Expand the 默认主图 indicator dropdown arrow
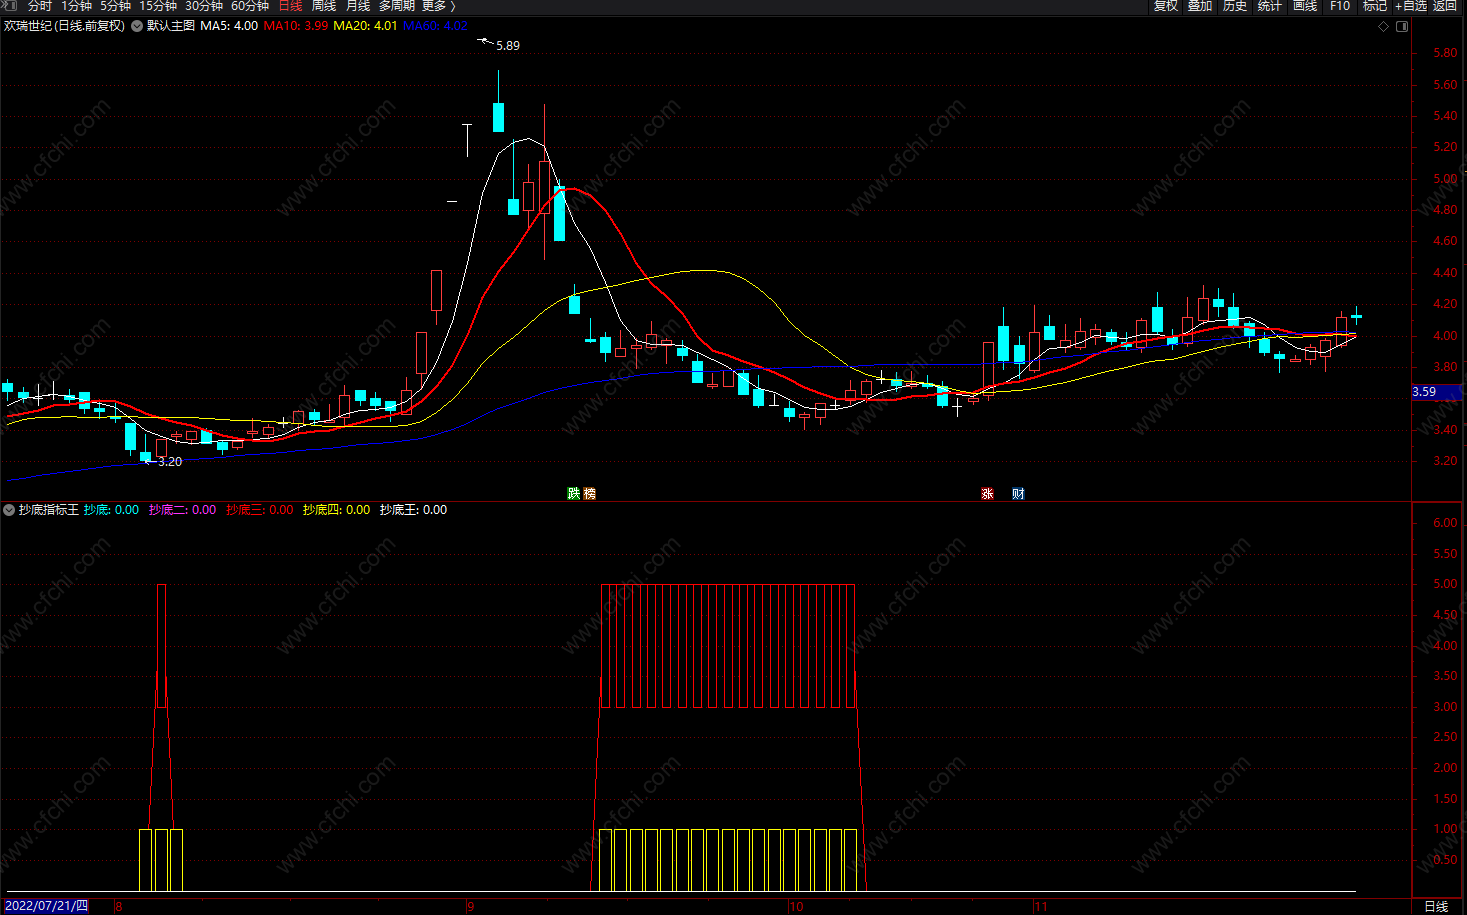Image resolution: width=1467 pixels, height=915 pixels. [137, 26]
